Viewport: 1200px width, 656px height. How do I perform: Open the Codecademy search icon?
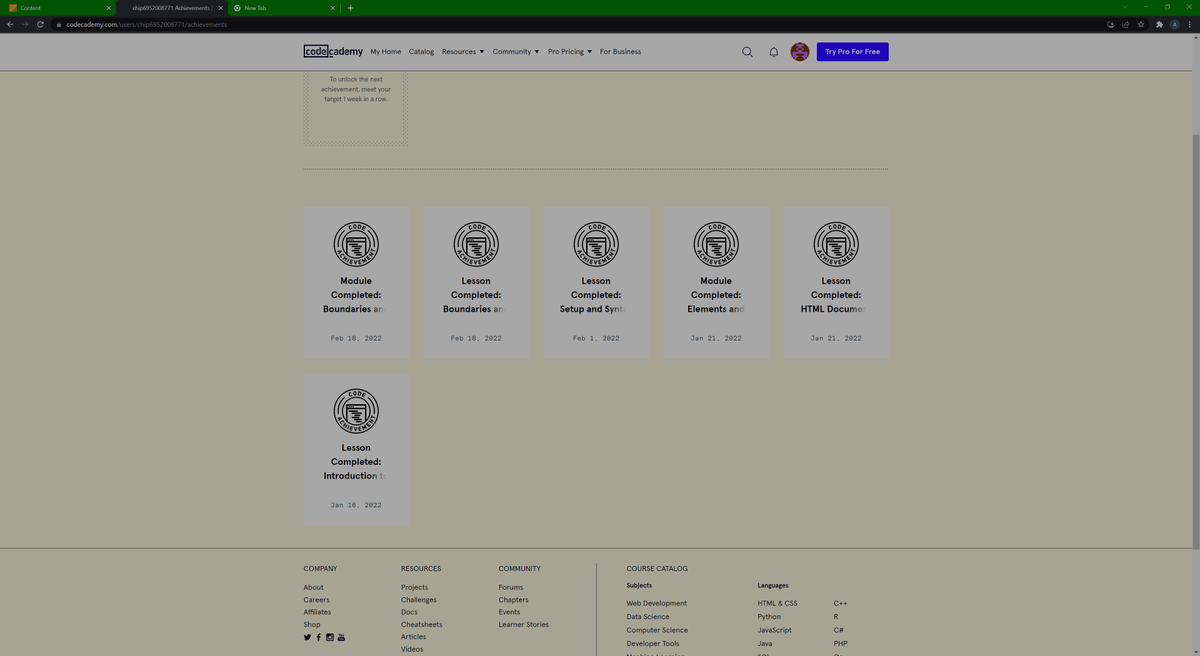747,52
